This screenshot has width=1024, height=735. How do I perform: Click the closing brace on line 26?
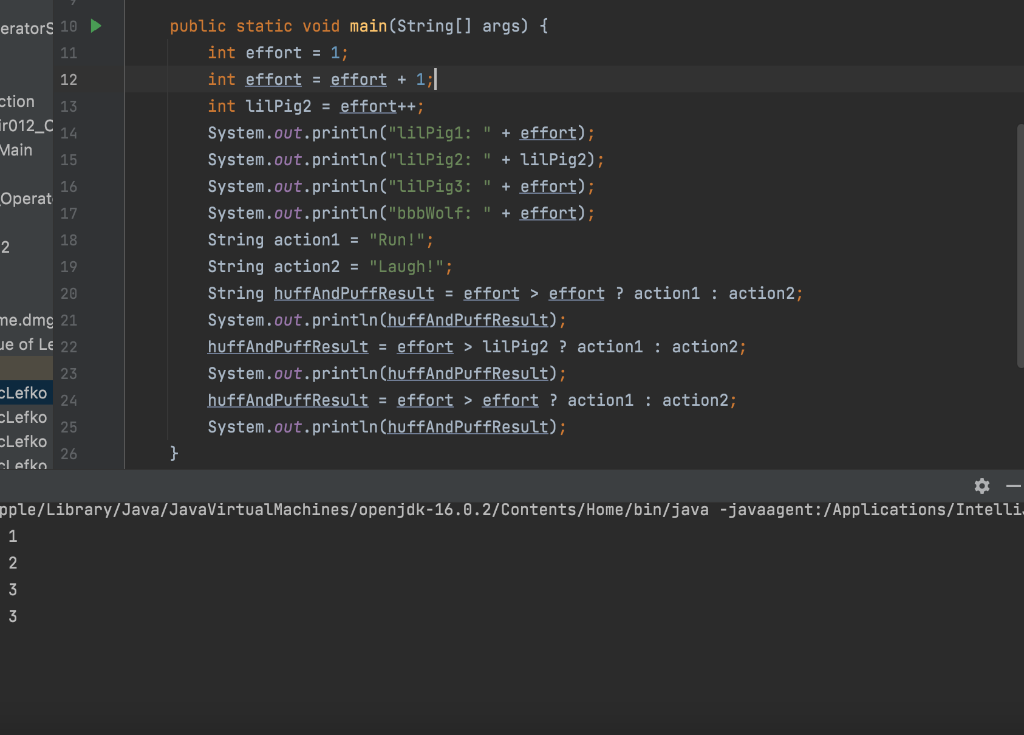click(x=175, y=452)
